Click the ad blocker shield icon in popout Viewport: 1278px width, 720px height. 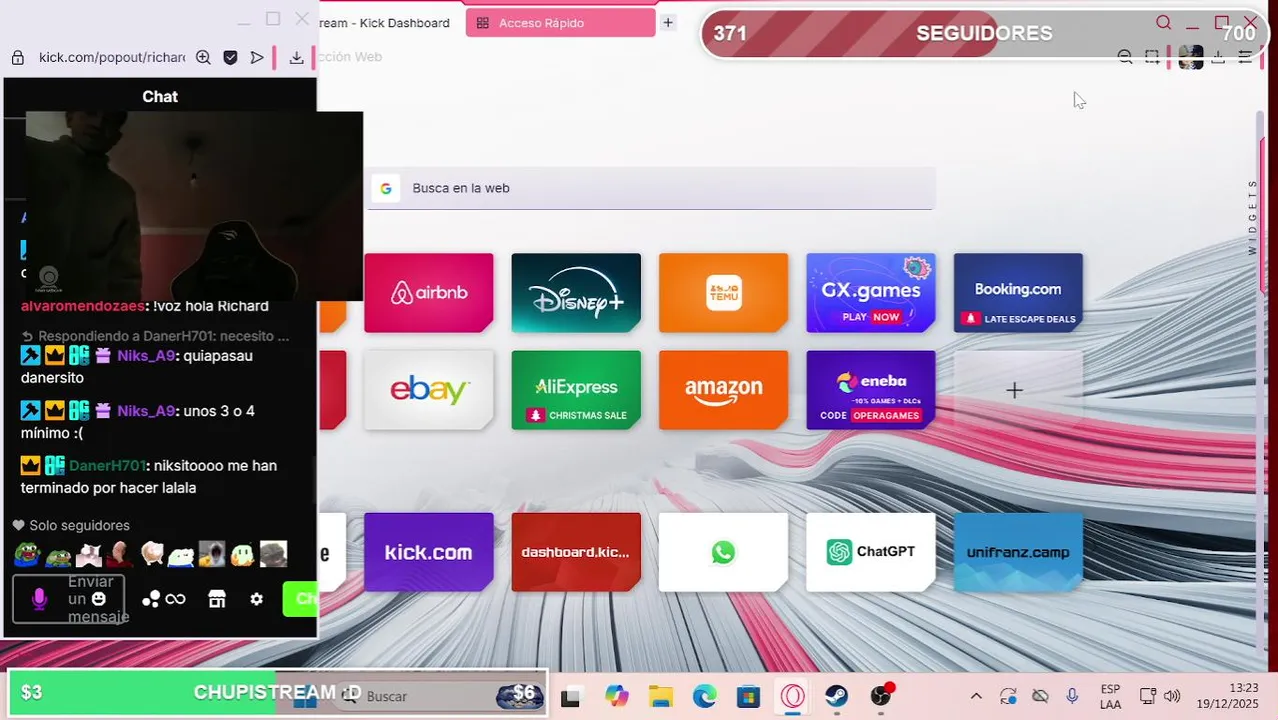pos(230,58)
